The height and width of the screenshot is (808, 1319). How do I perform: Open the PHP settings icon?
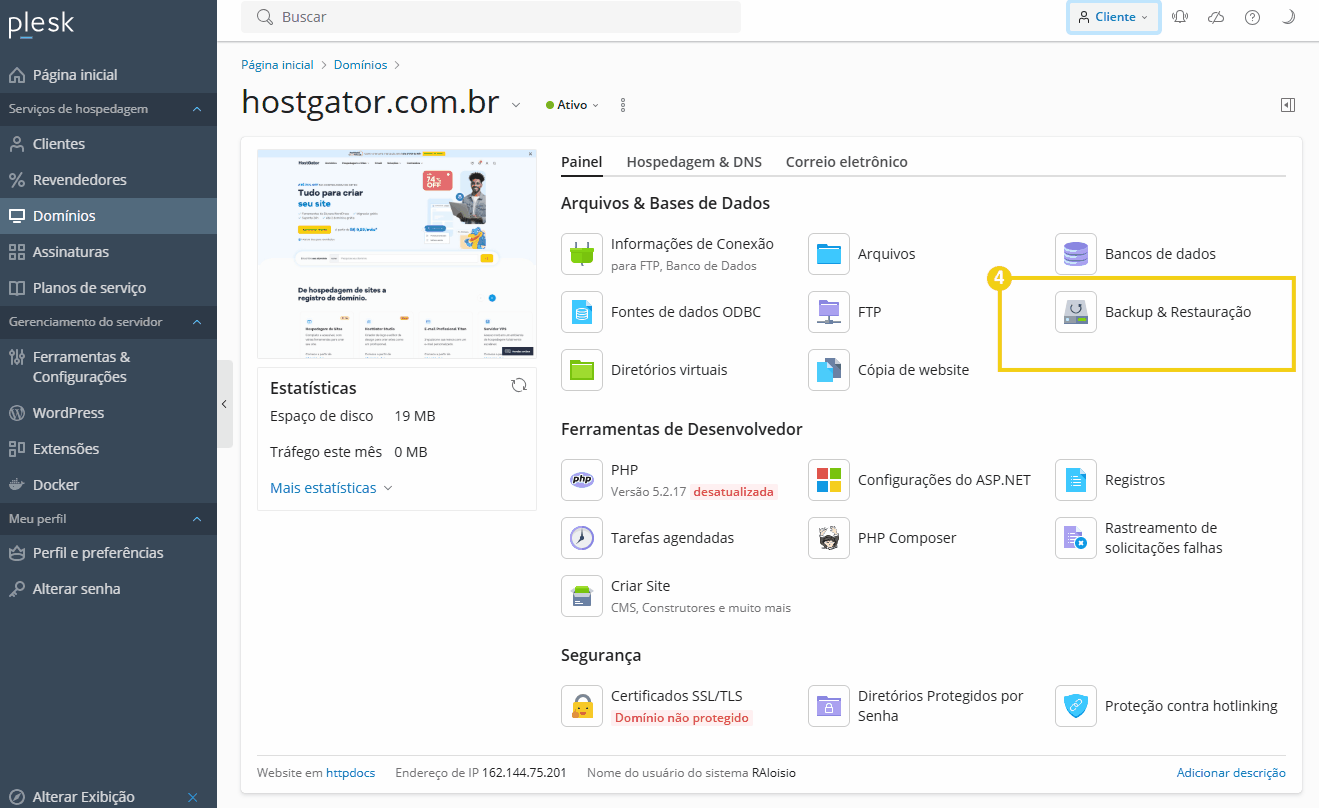point(582,480)
